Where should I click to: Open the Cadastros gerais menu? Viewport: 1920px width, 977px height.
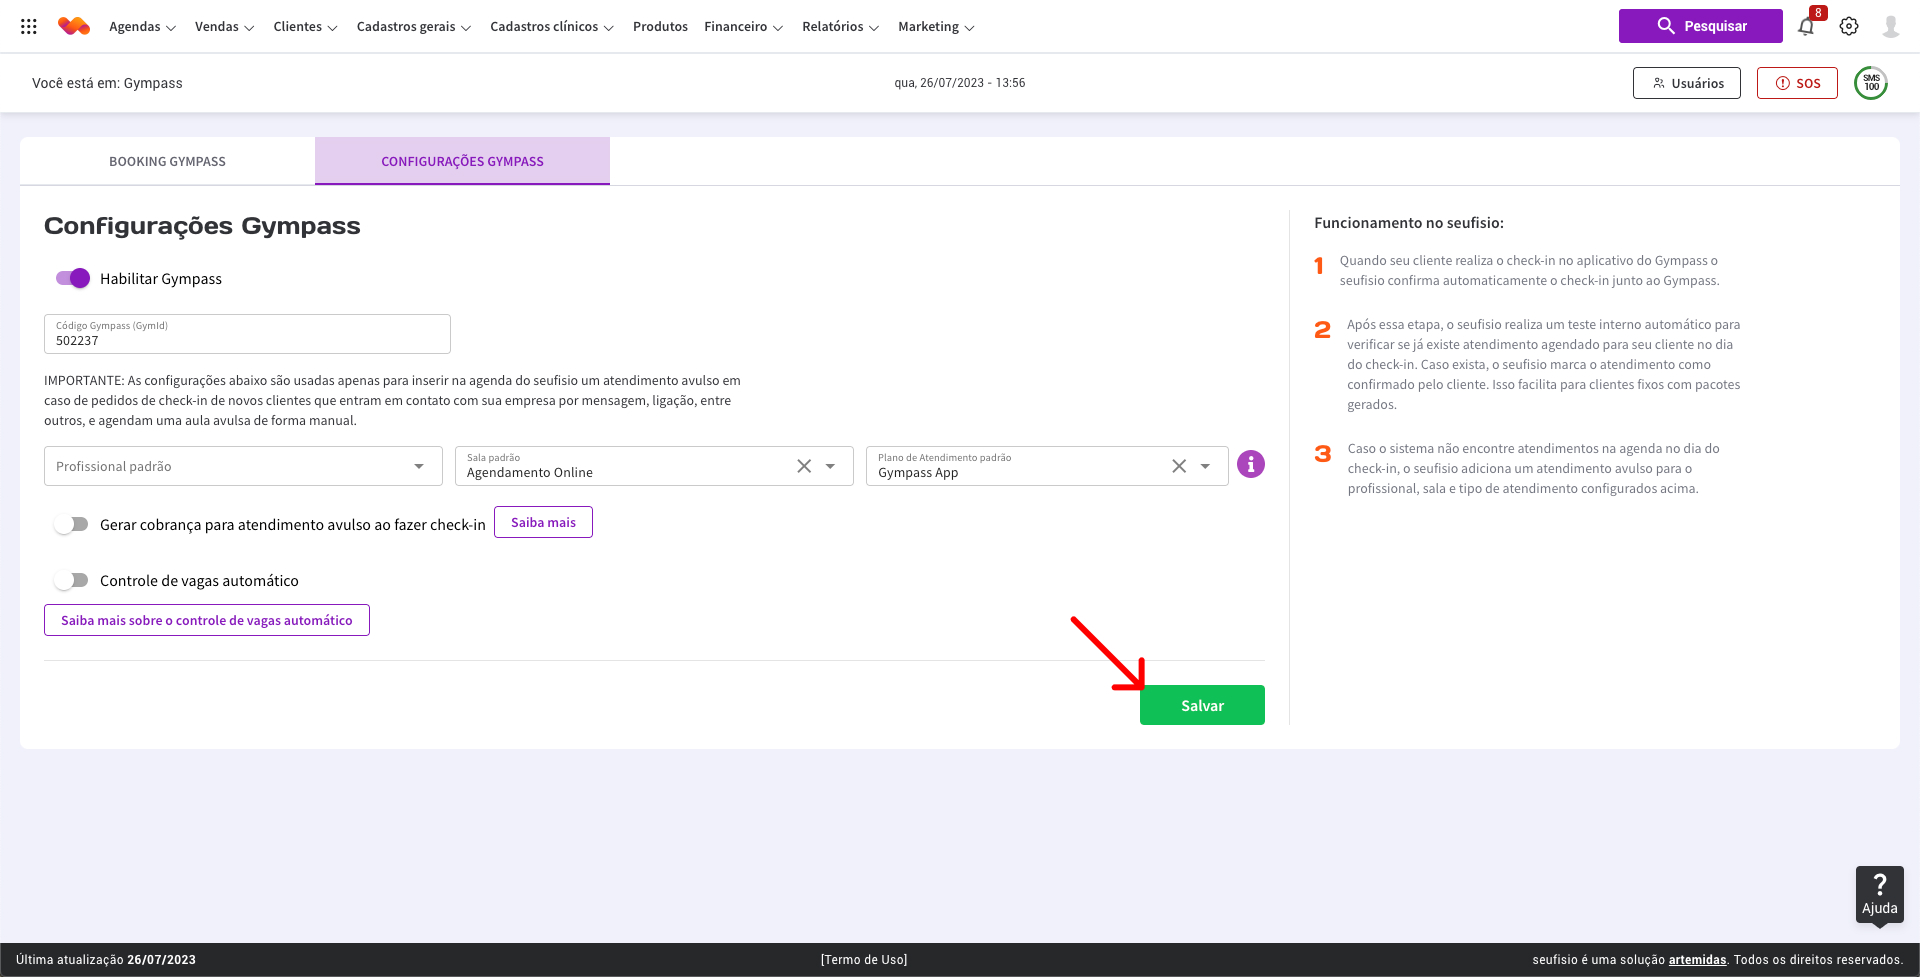click(413, 27)
